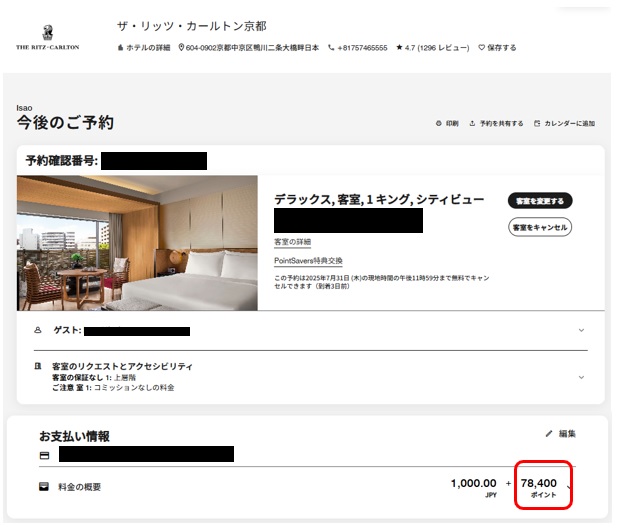
Task: Click 客室の保証なし 1: 上層階 text
Action: pos(94,377)
